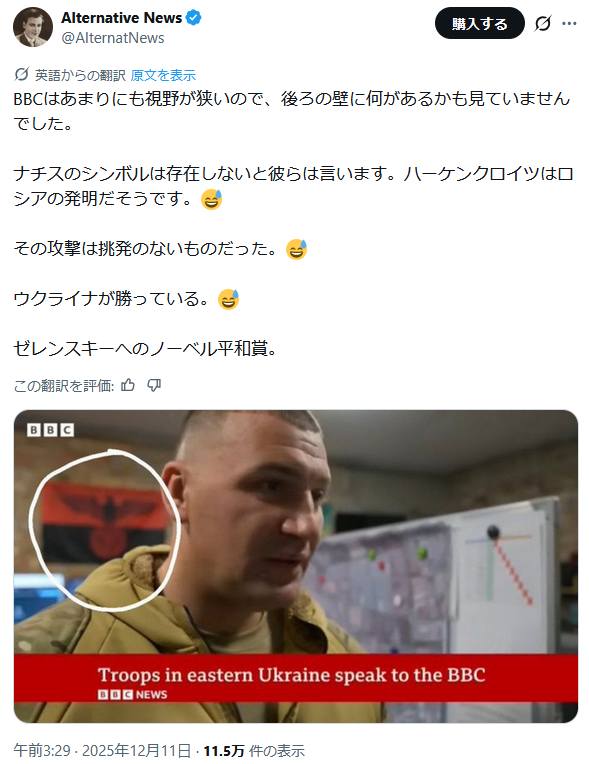The height and width of the screenshot is (764, 589).
Task: Click the @AlternatNews handle
Action: [x=113, y=38]
